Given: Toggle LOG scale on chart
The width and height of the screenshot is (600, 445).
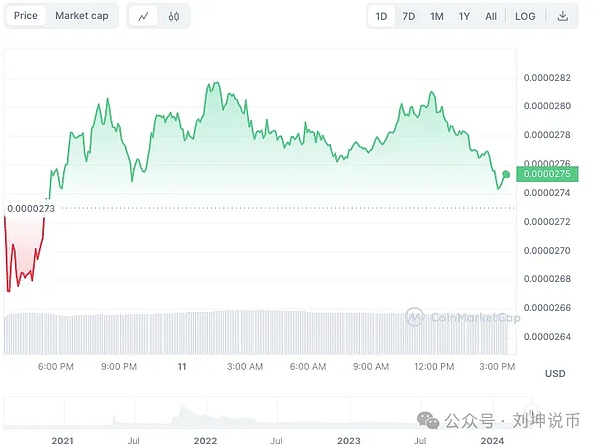Looking at the screenshot, I should pyautogui.click(x=525, y=16).
